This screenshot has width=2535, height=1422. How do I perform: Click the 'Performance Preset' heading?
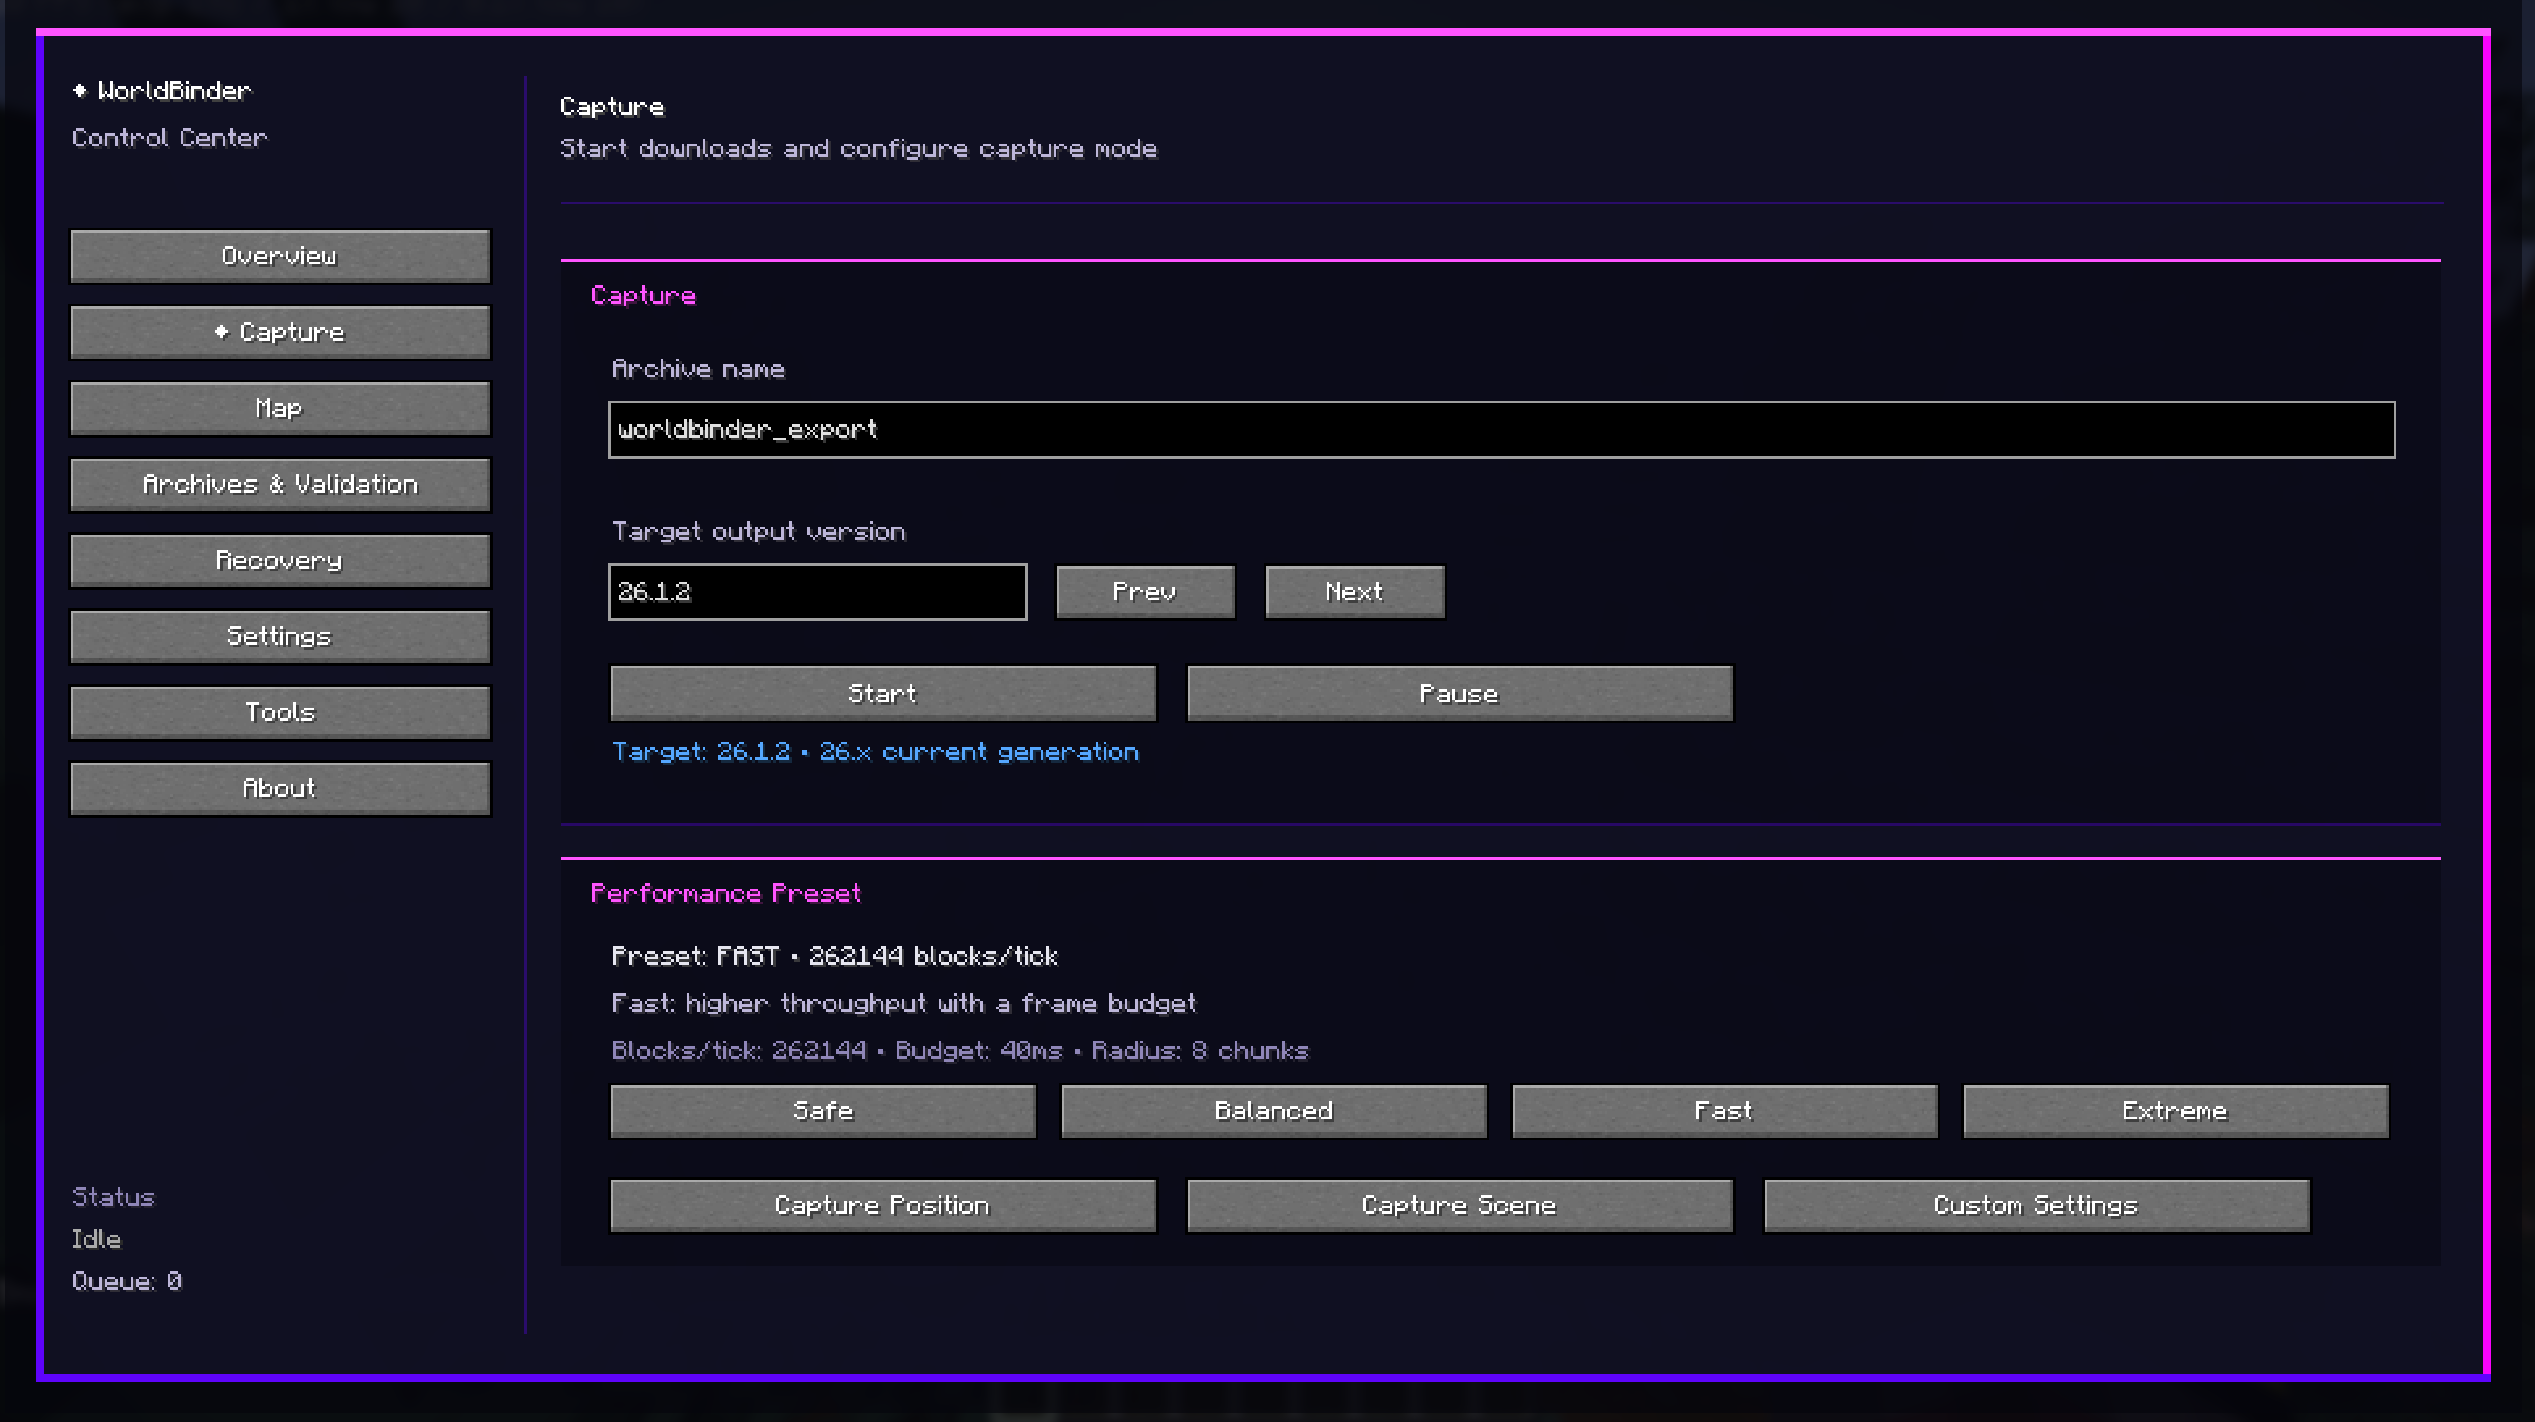pos(725,894)
